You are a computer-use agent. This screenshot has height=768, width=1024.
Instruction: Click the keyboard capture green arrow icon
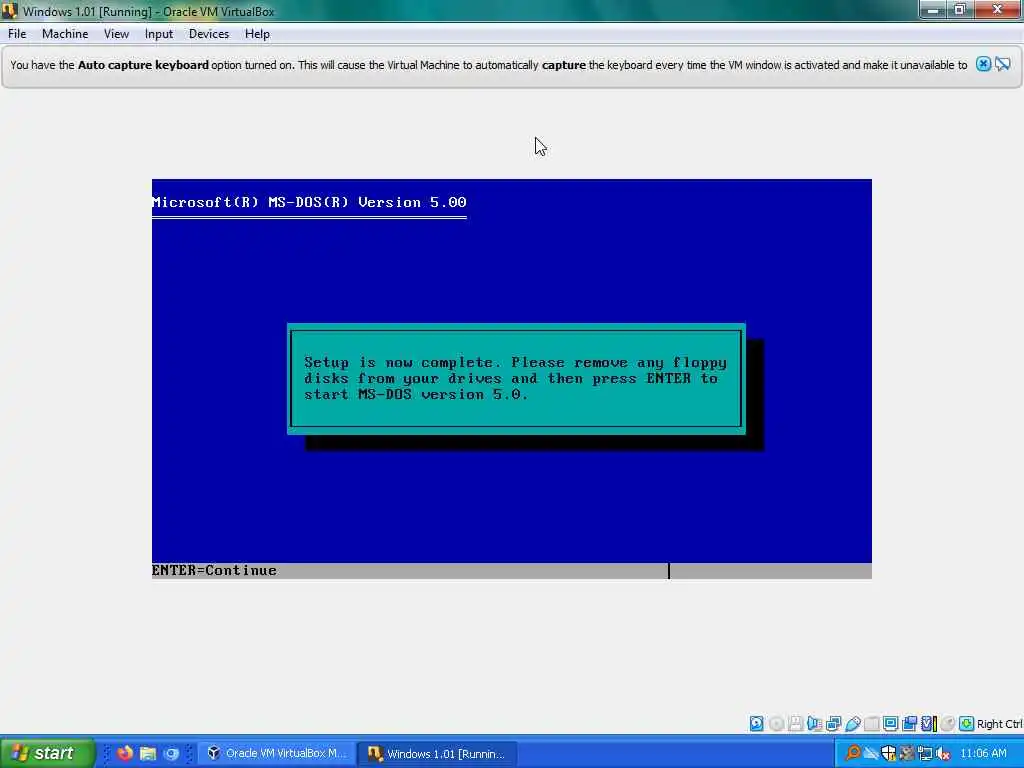click(x=967, y=724)
